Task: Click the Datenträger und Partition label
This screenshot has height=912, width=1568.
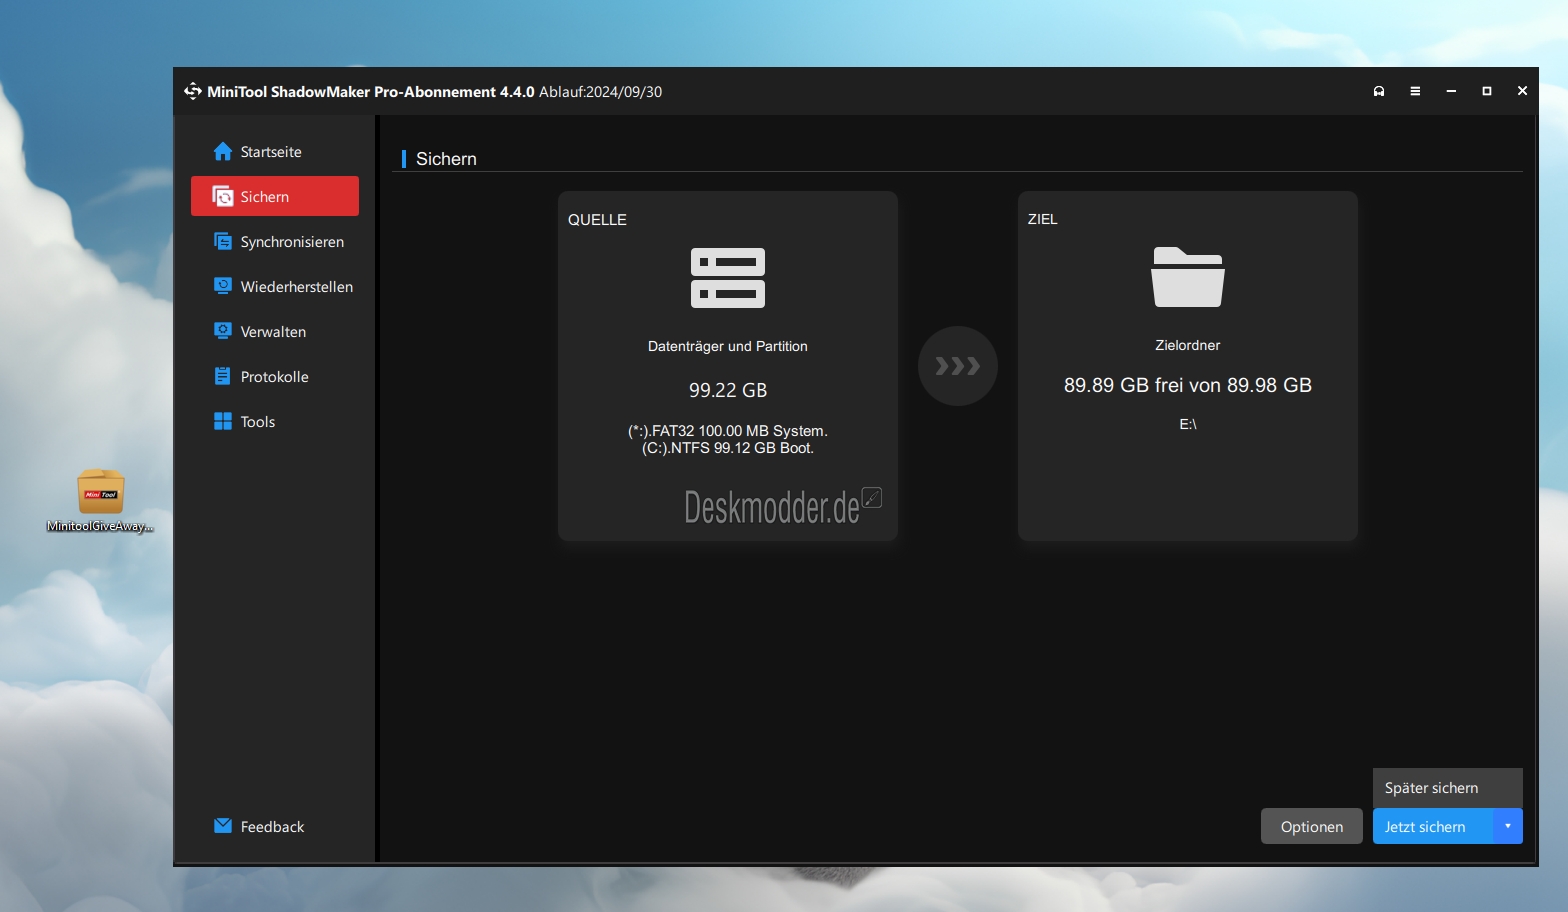Action: coord(728,346)
